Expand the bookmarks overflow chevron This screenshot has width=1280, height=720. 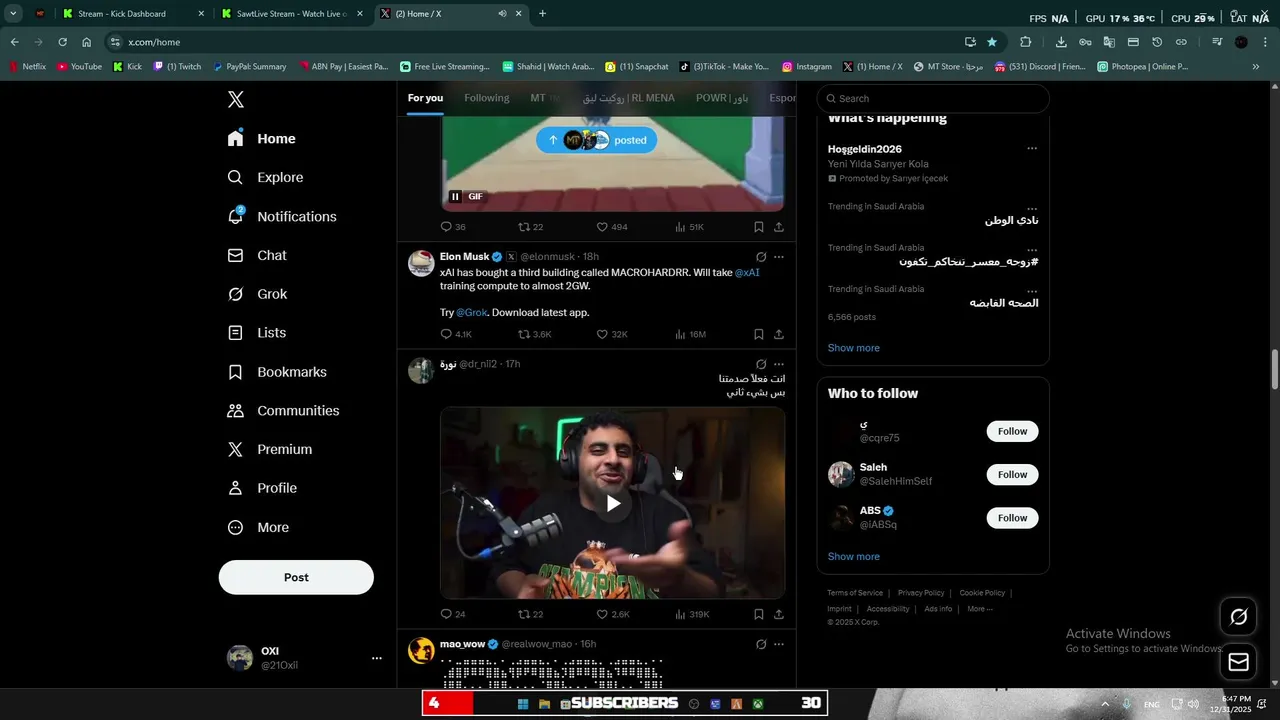[x=1256, y=67]
